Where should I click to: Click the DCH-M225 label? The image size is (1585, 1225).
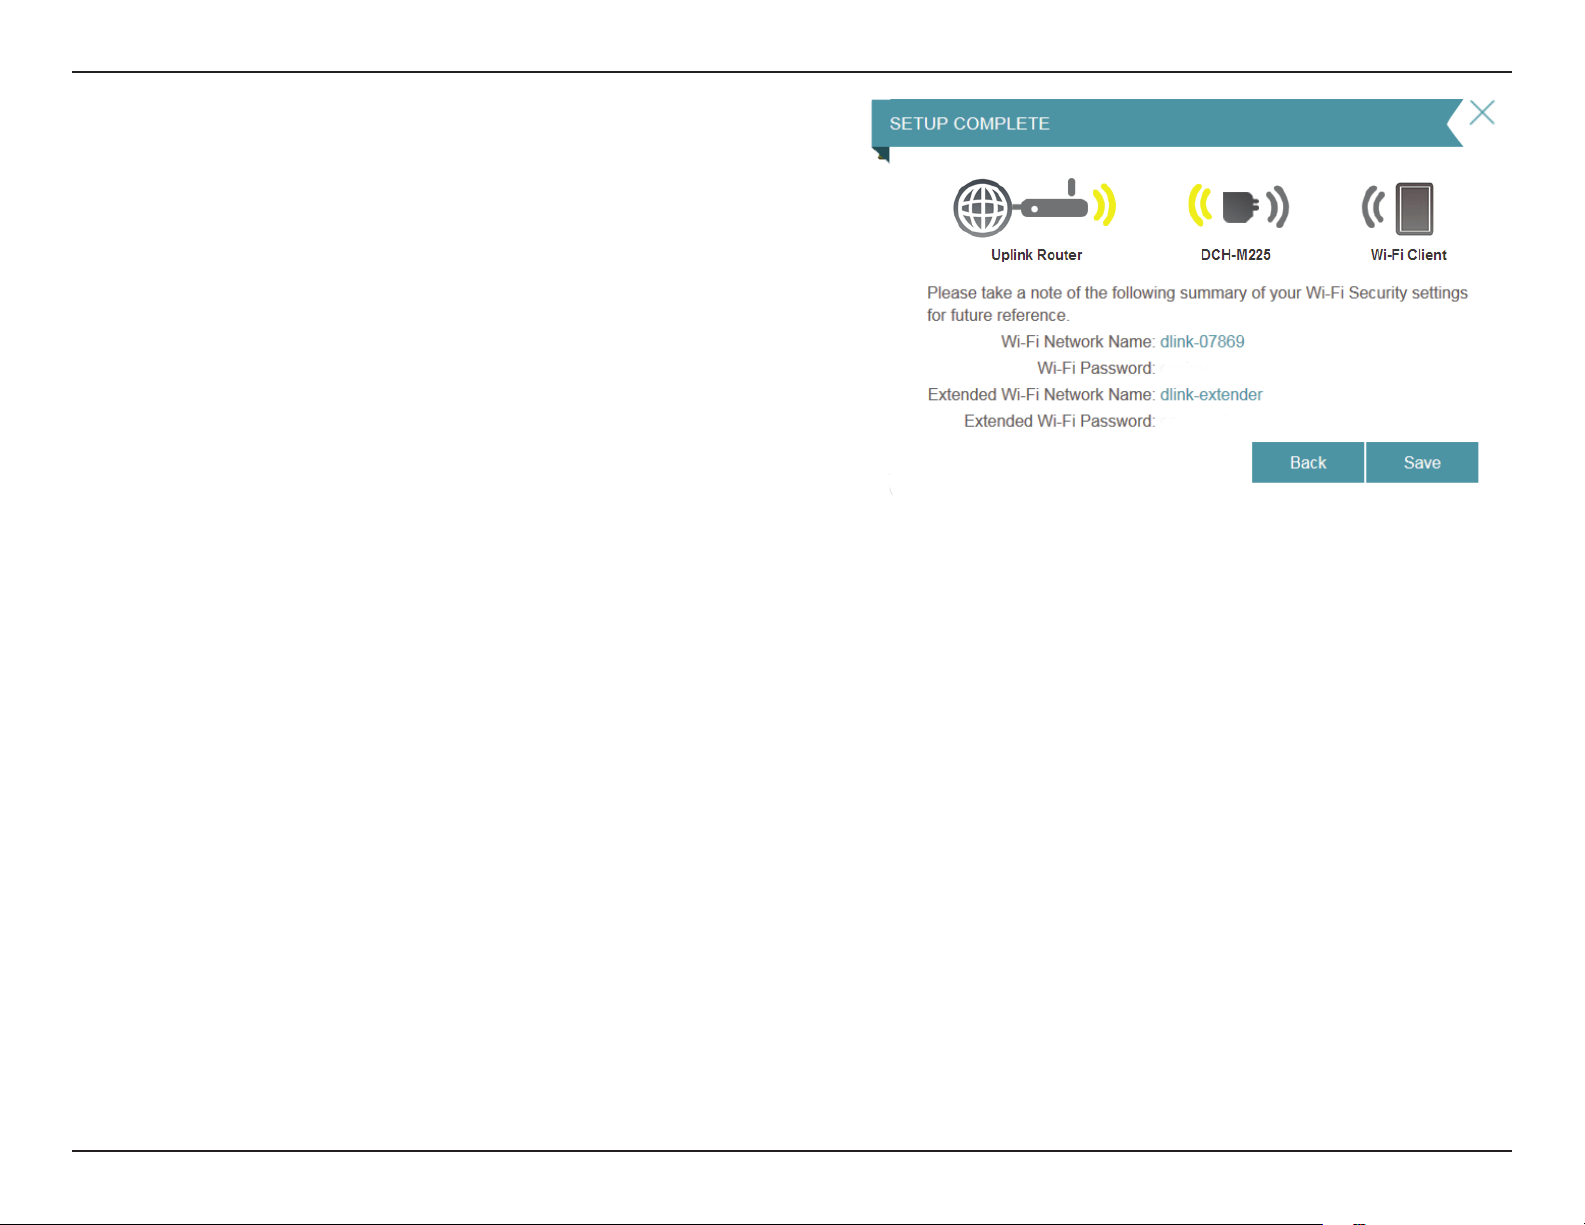point(1236,255)
